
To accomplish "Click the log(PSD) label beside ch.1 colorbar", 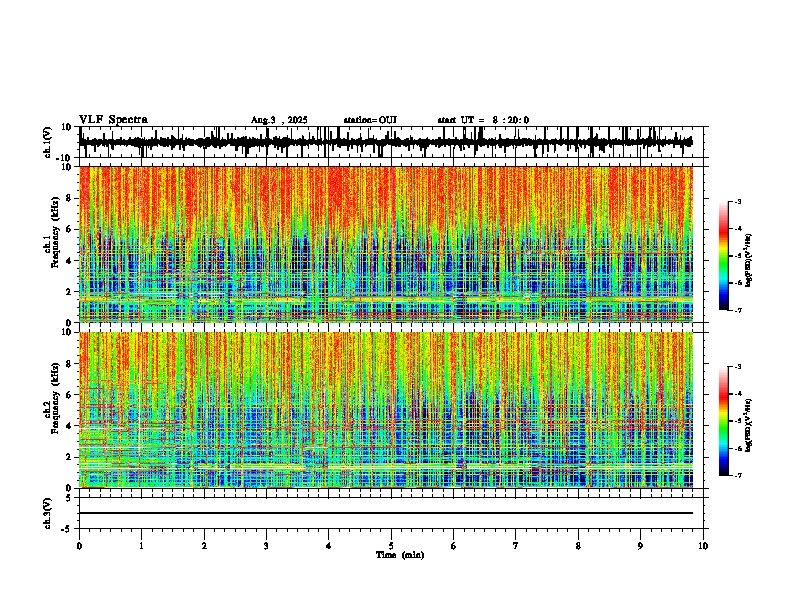I will click(749, 260).
